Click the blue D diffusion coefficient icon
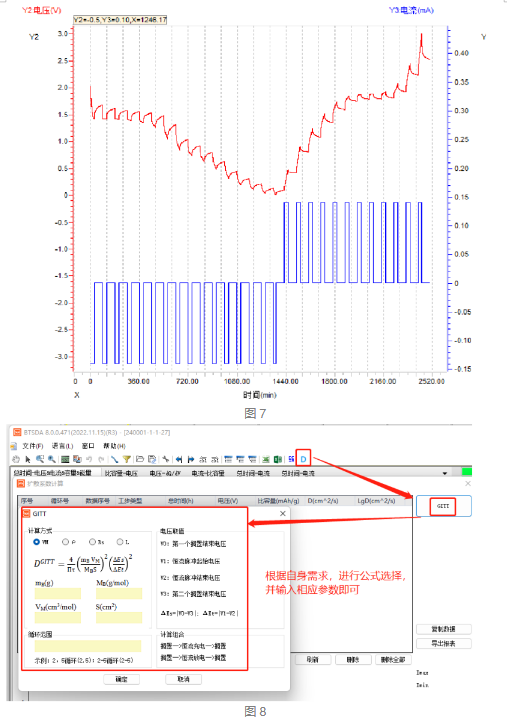Image resolution: width=507 pixels, height=724 pixels. [x=303, y=459]
